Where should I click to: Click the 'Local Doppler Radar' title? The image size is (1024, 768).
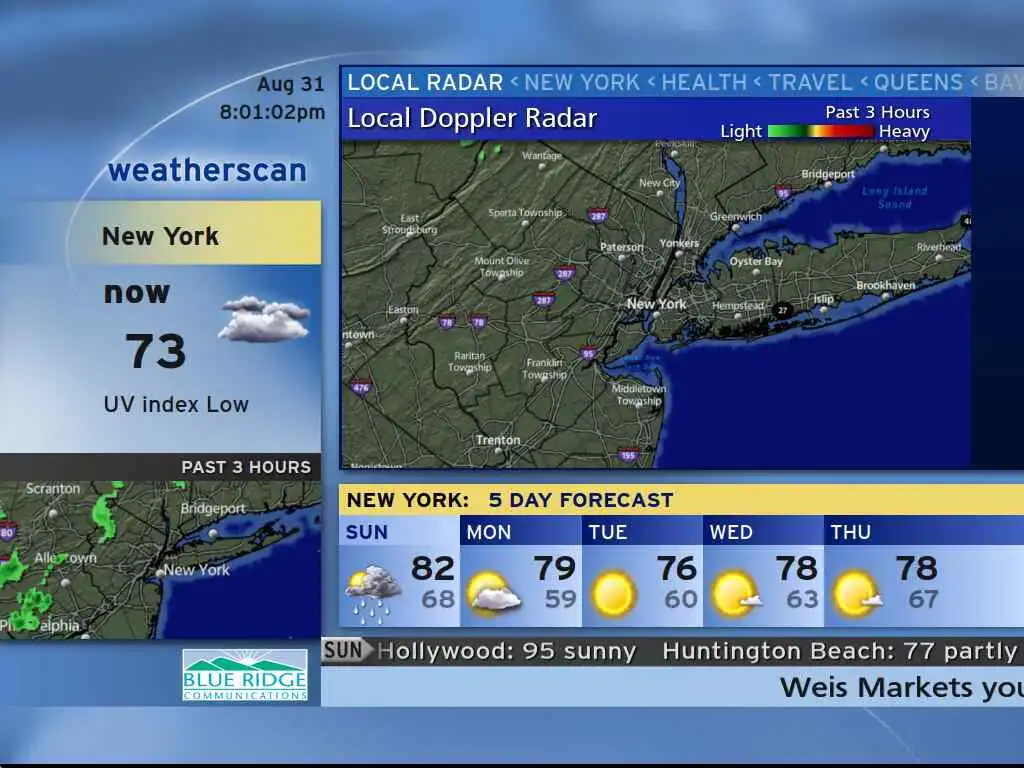(472, 118)
